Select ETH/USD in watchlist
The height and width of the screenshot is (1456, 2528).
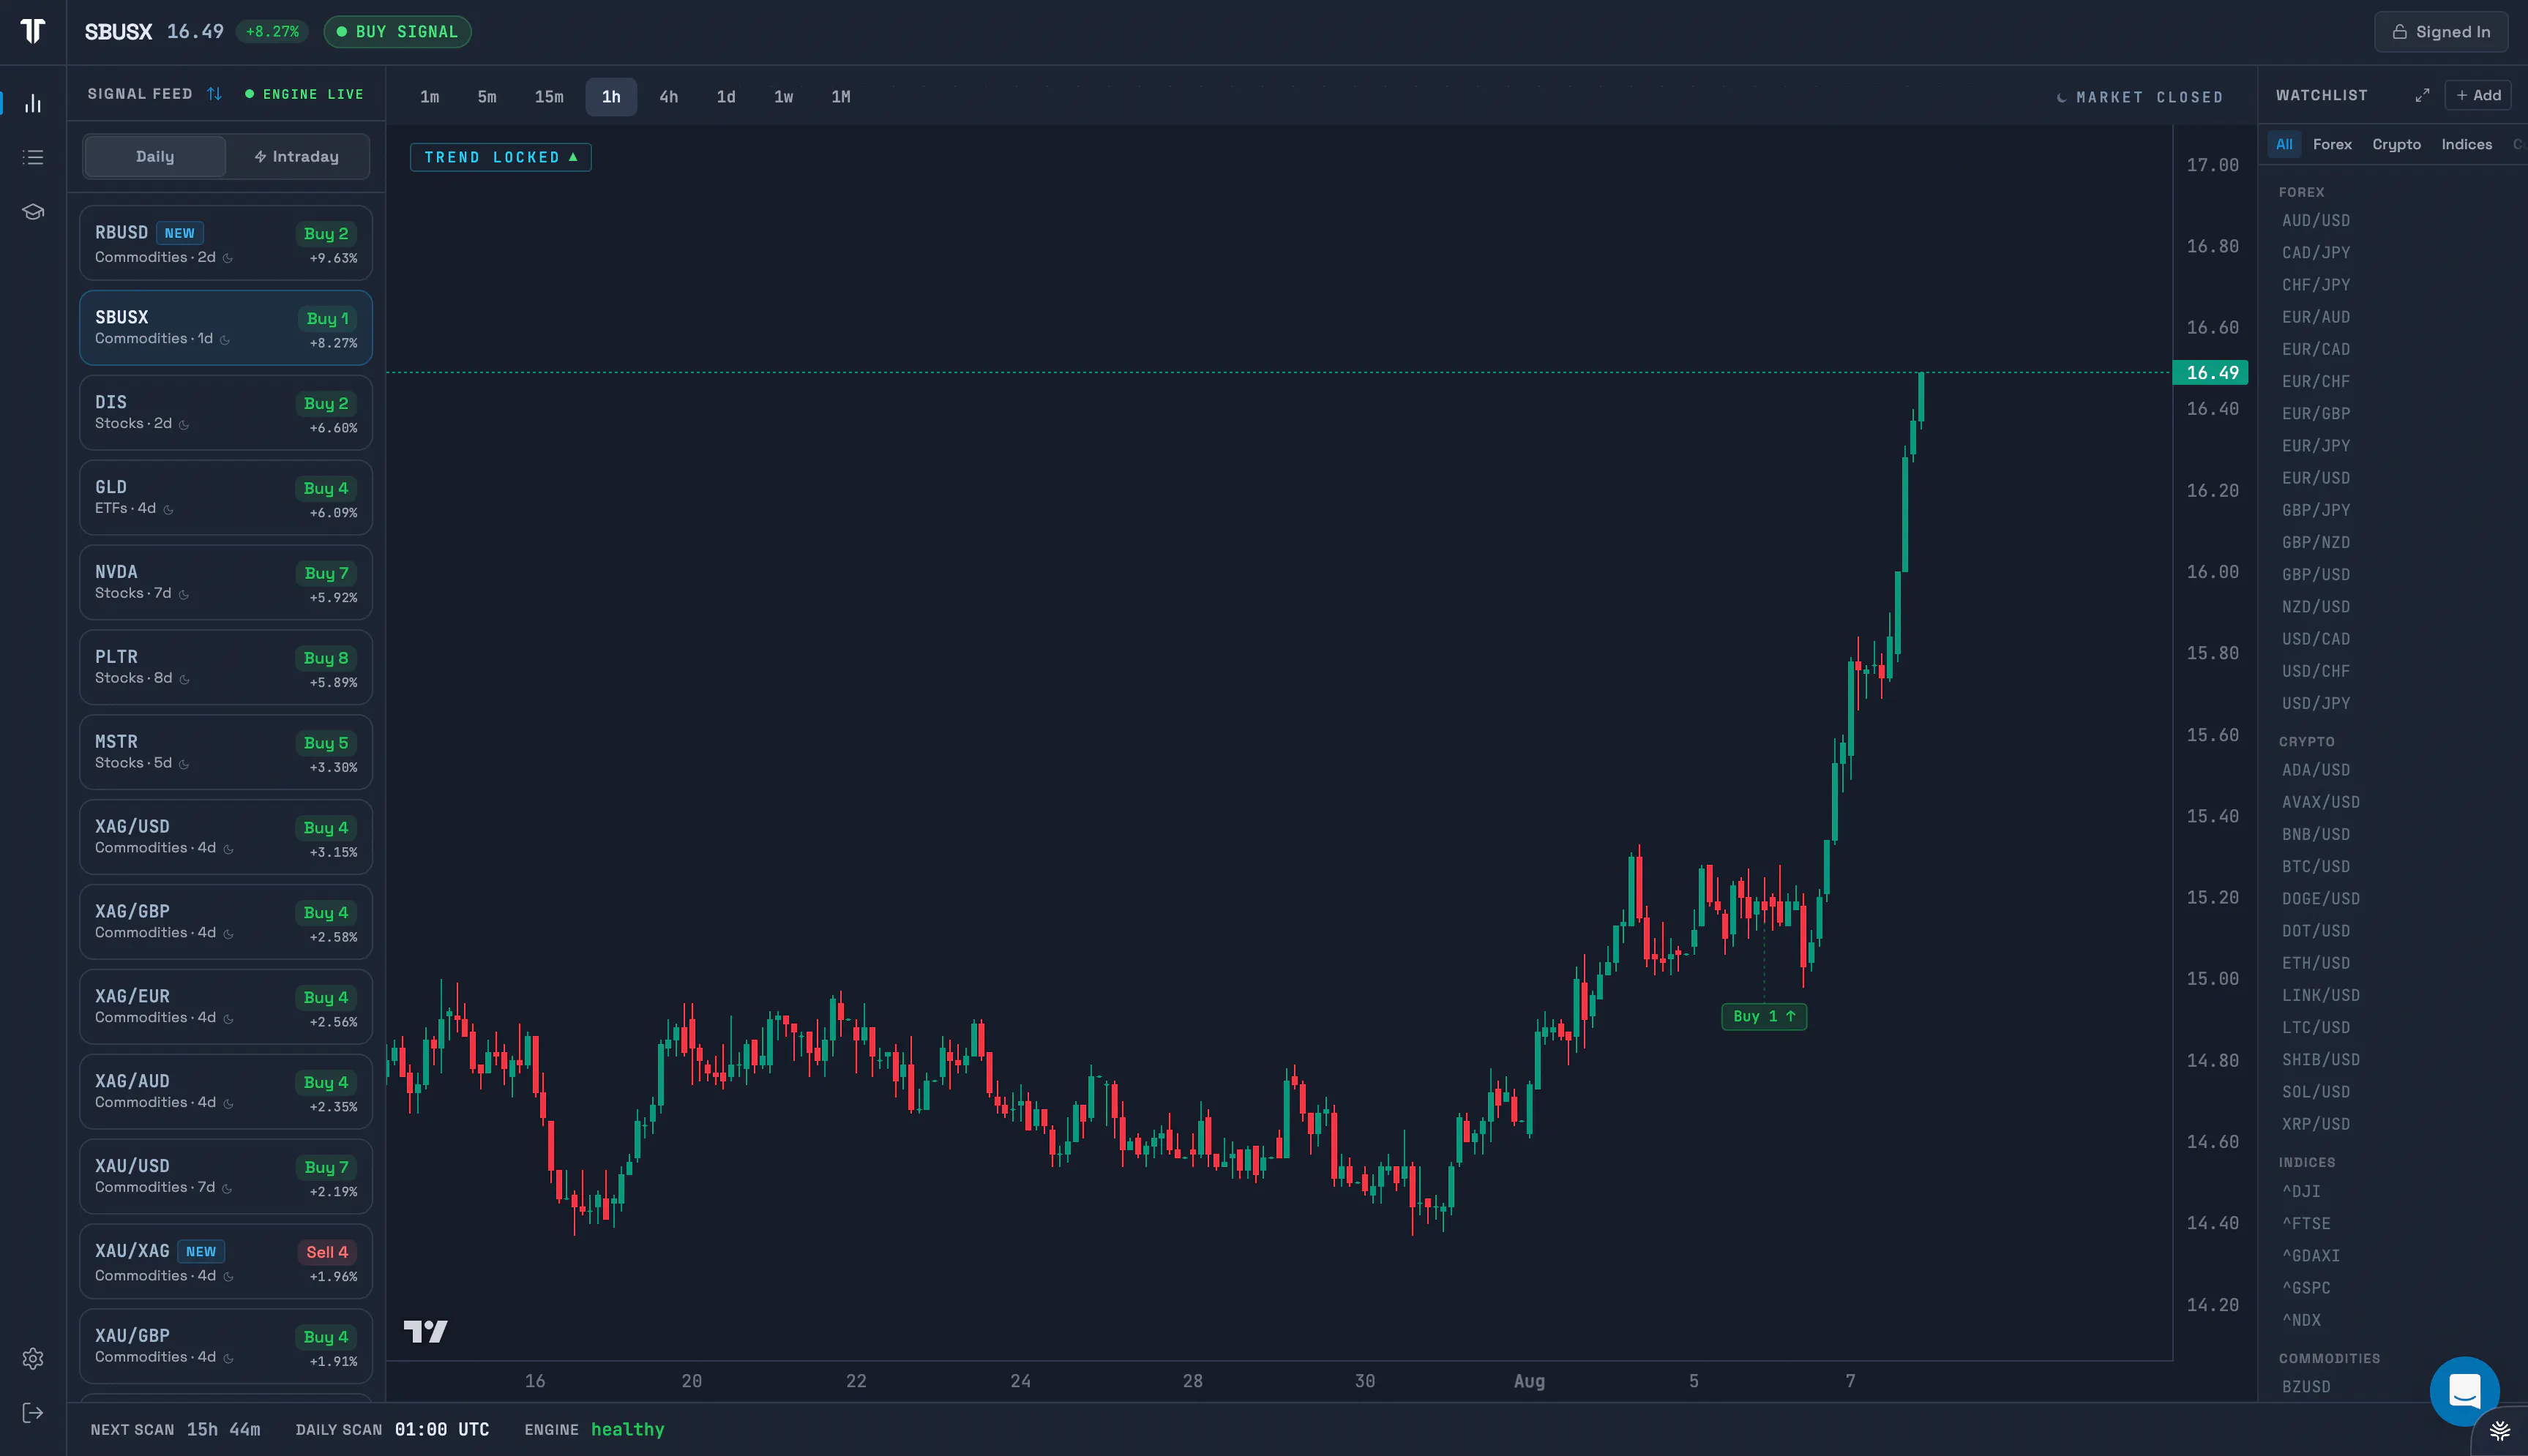pyautogui.click(x=2316, y=963)
